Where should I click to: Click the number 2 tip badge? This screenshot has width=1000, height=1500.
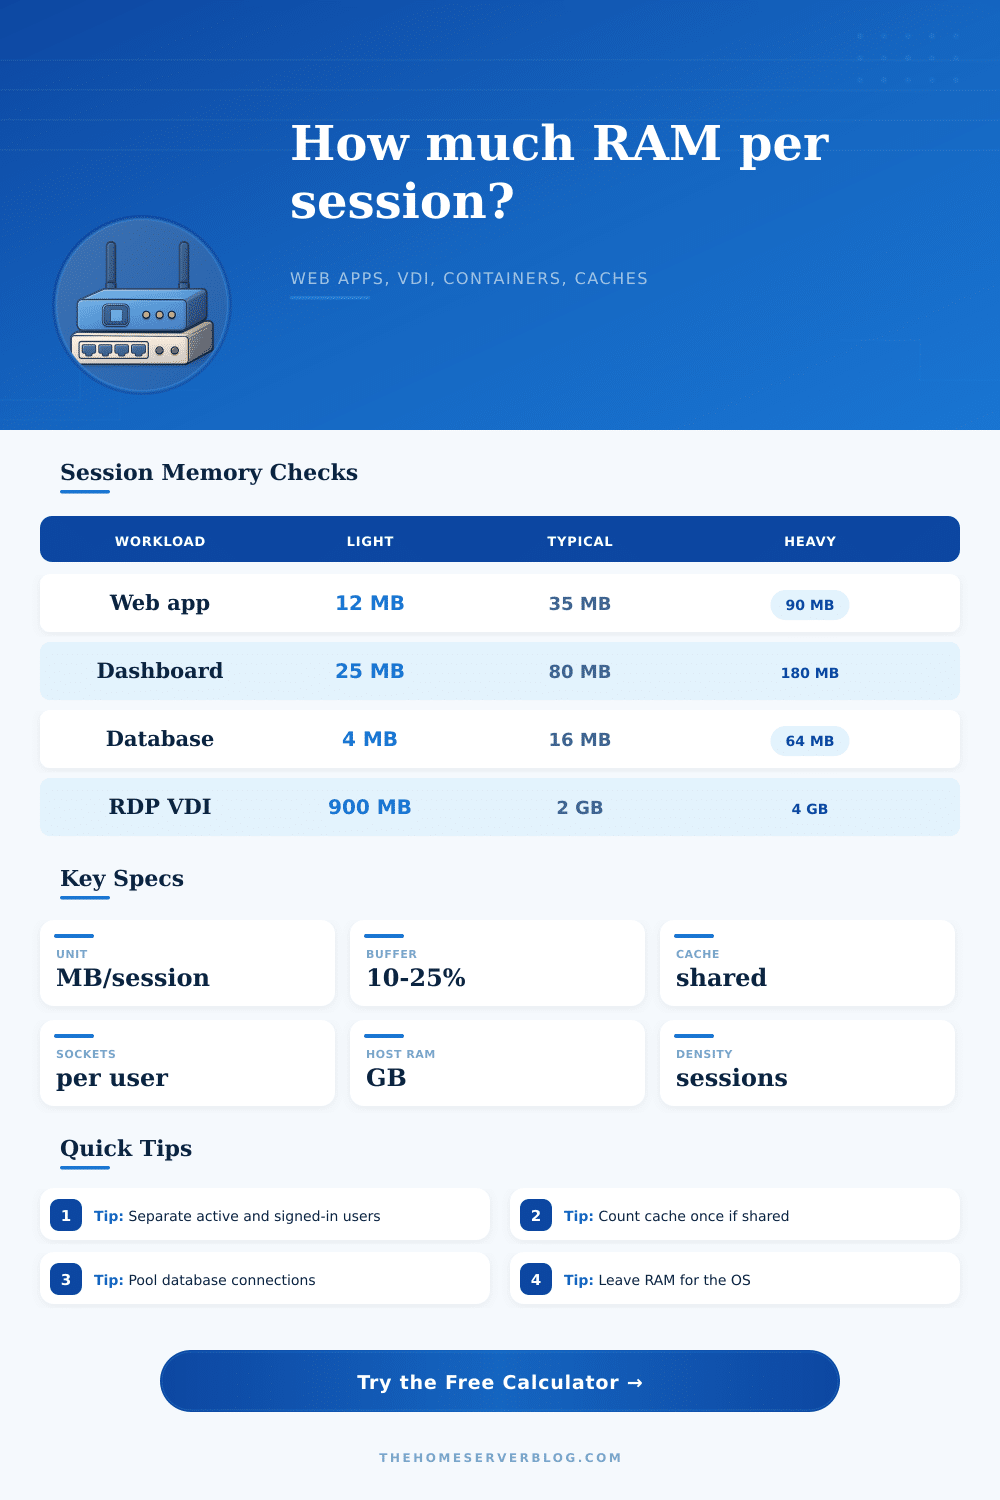click(536, 1215)
